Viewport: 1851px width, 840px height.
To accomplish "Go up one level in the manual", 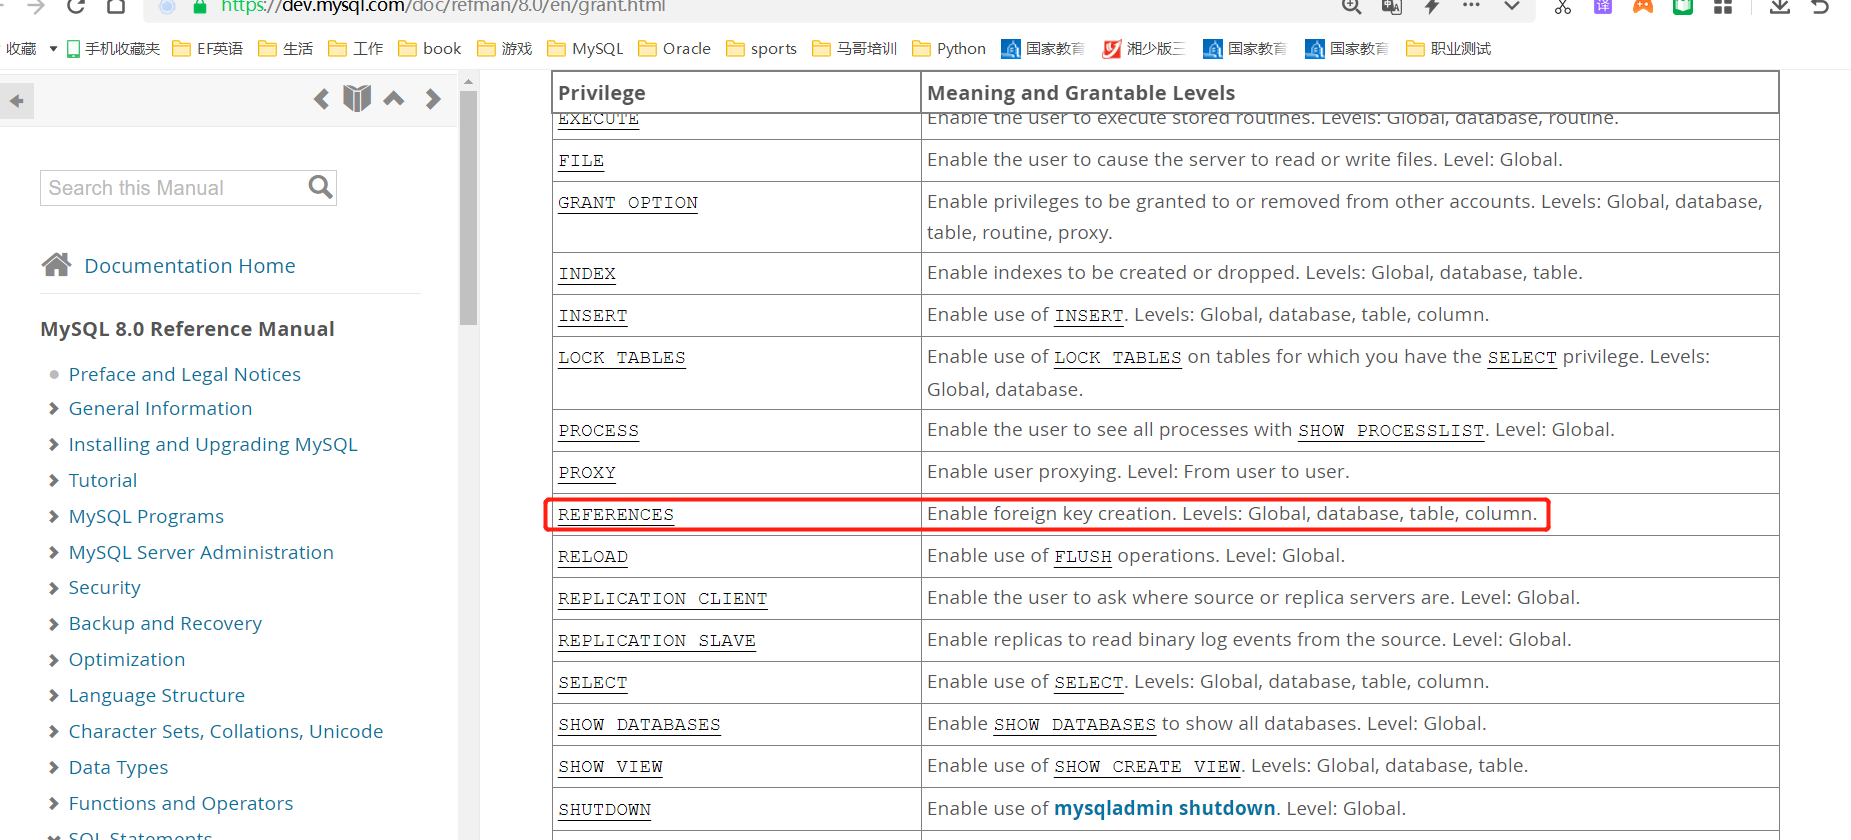I will click(x=394, y=98).
